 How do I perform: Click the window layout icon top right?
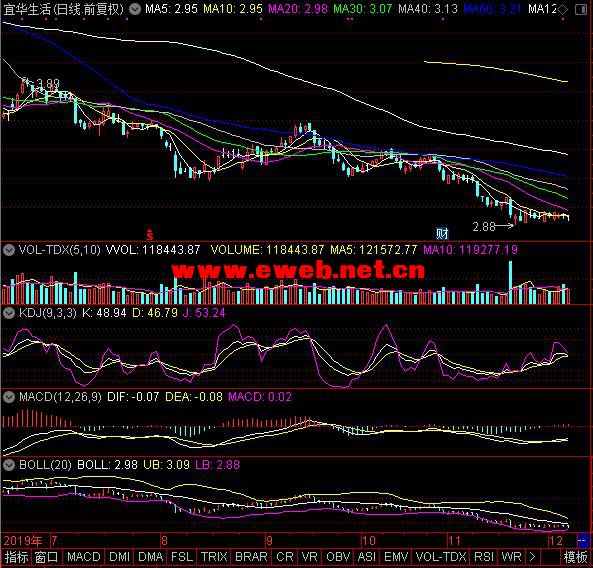coord(581,10)
